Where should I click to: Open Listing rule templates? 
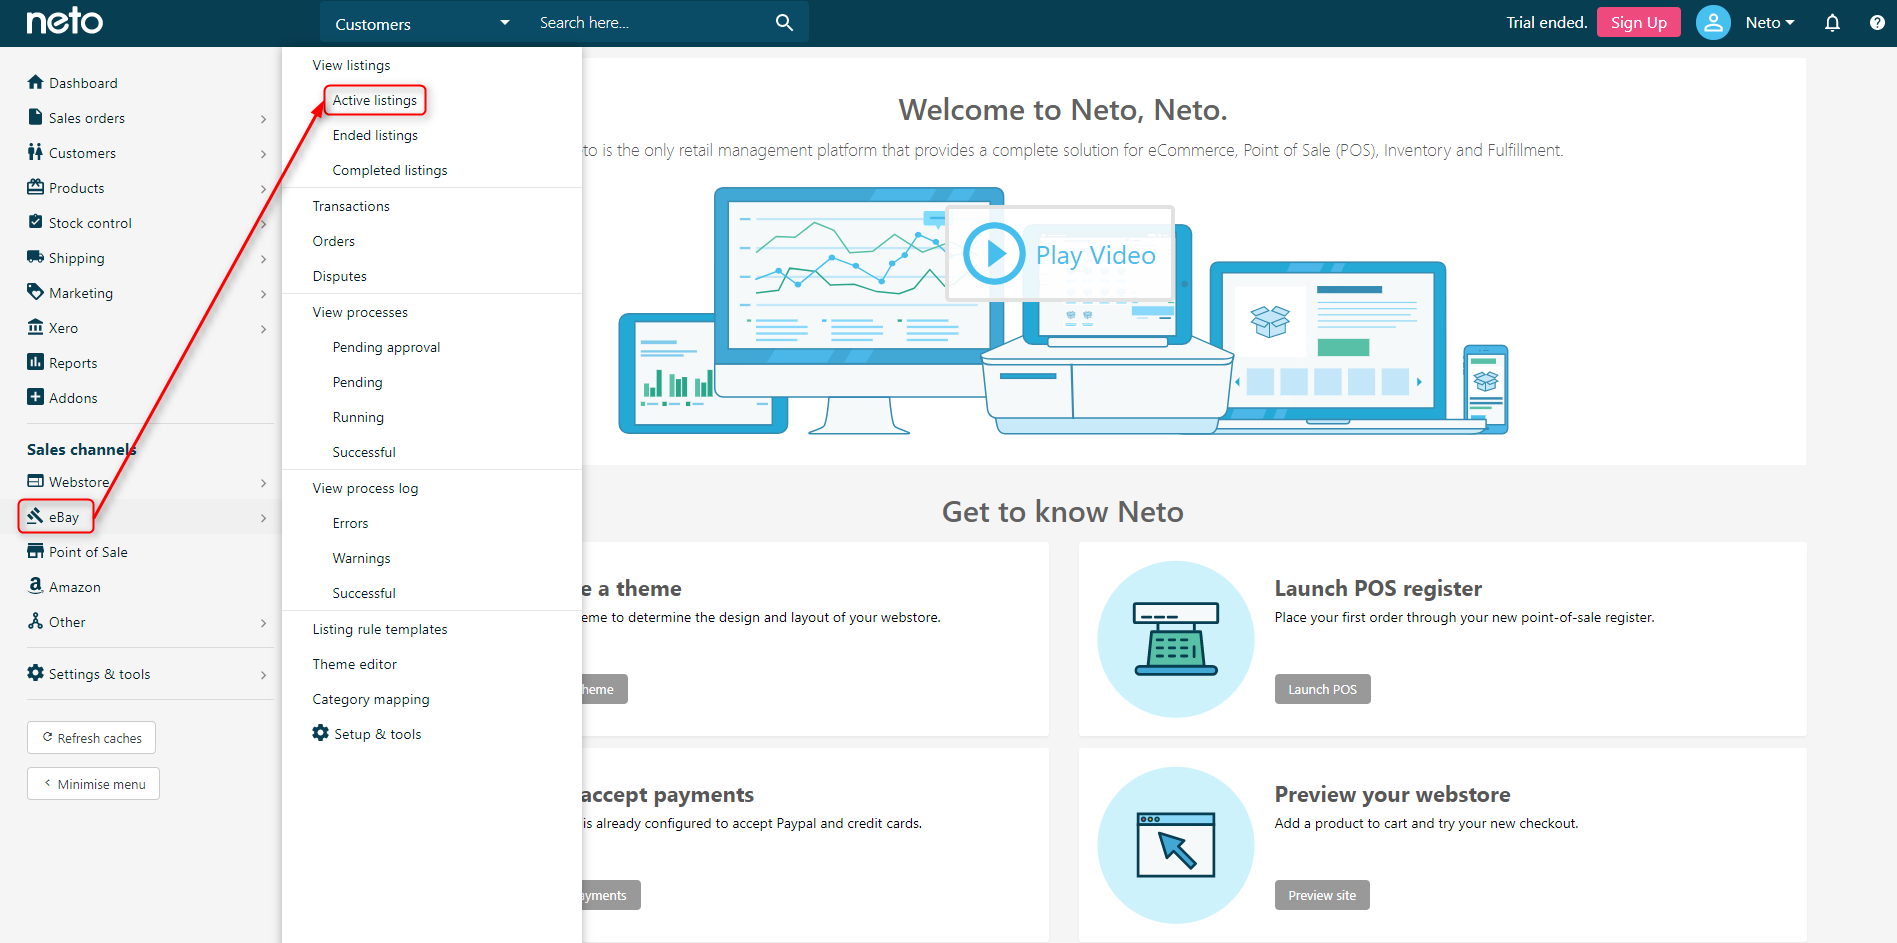380,629
